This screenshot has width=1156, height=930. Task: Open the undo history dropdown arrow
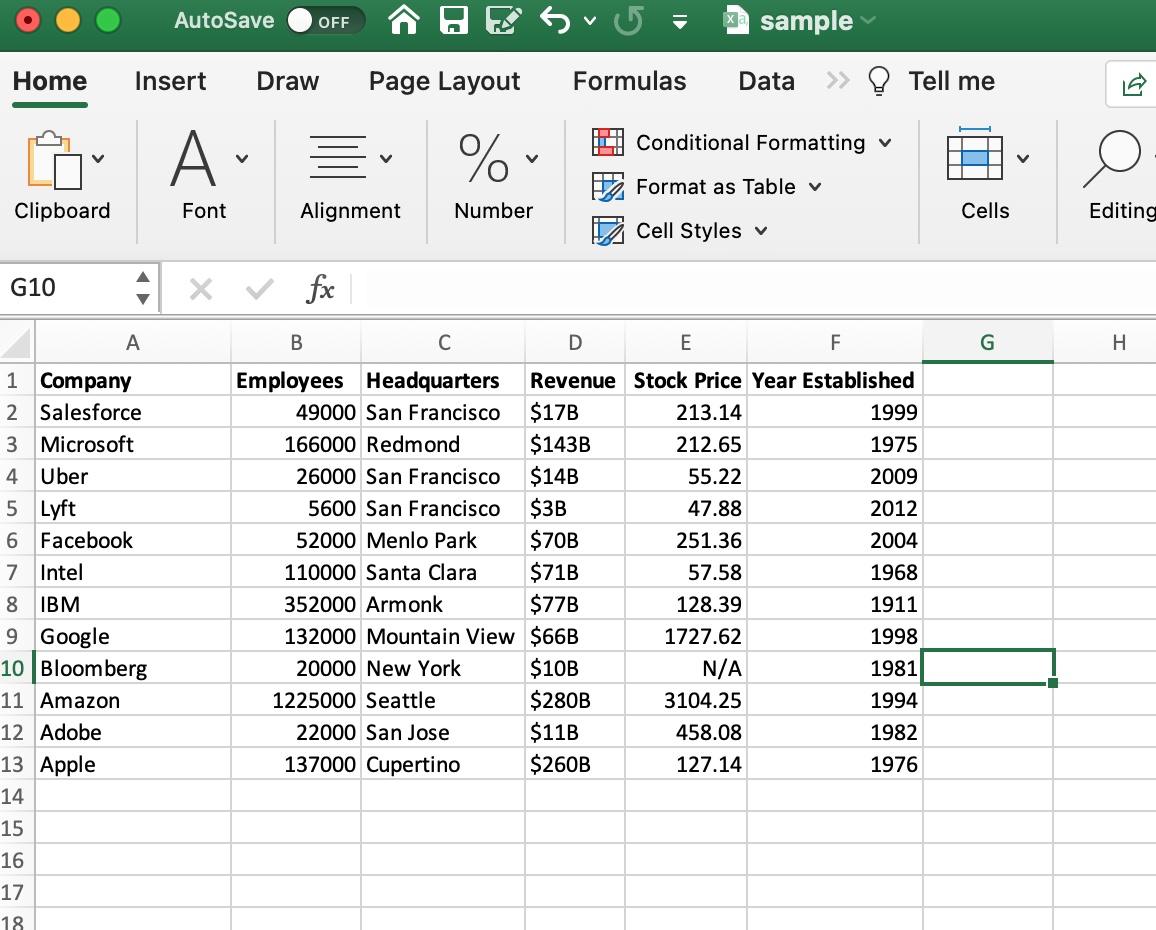click(x=590, y=21)
